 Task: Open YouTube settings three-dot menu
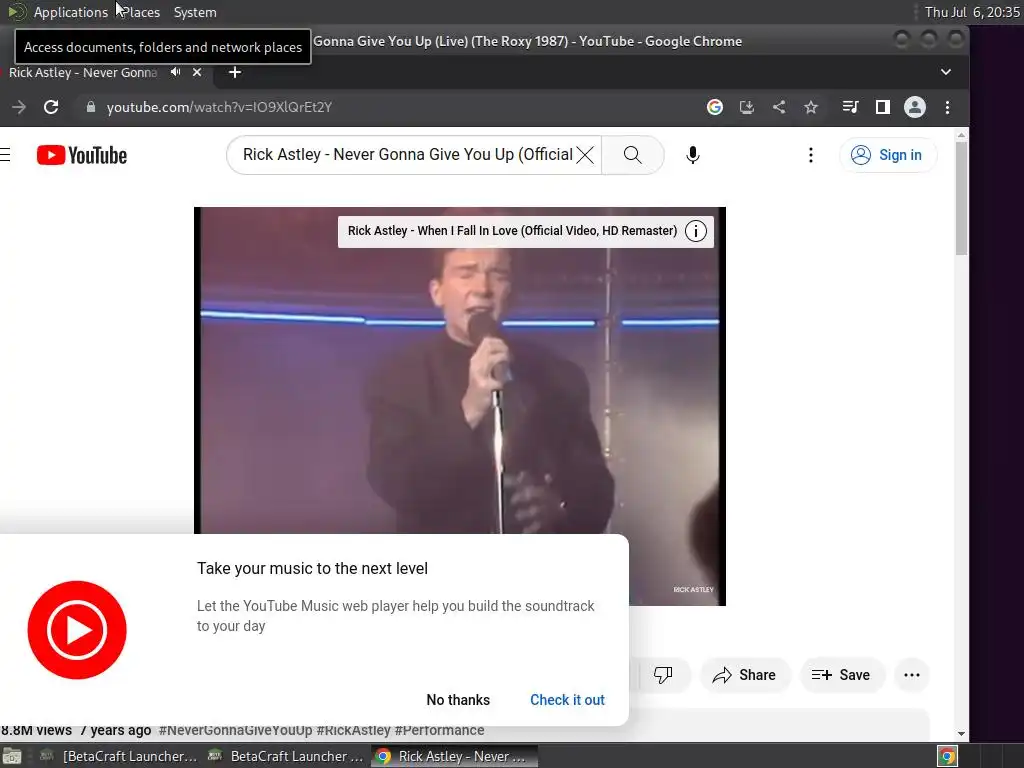point(810,155)
